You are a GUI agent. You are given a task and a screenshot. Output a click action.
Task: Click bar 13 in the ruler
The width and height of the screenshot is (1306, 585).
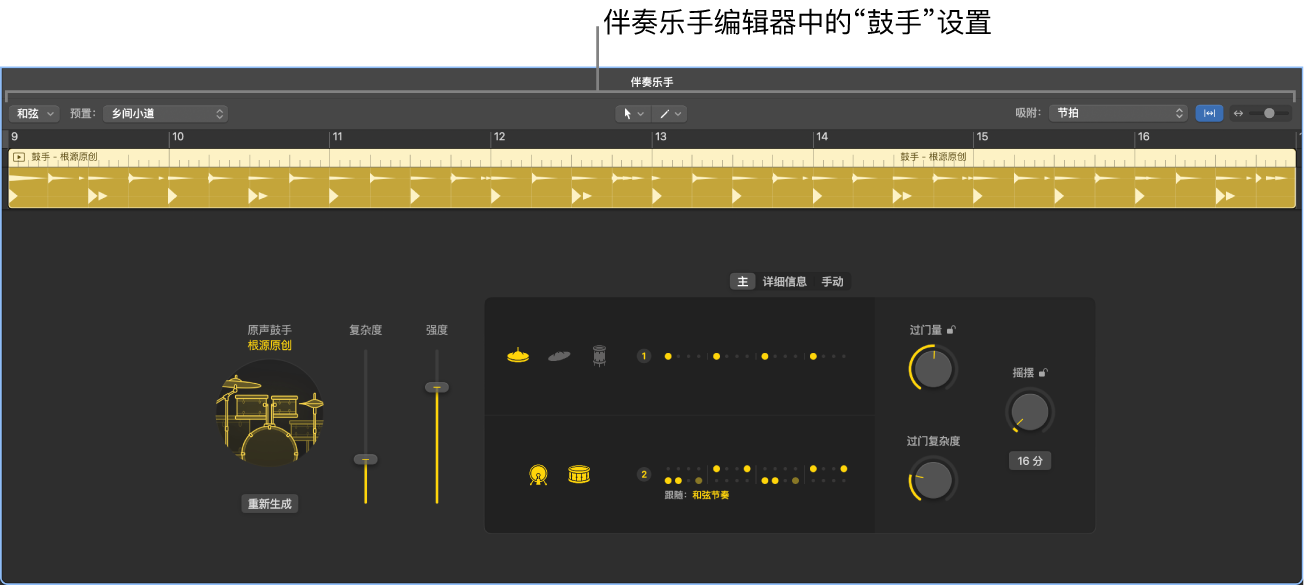coord(660,137)
